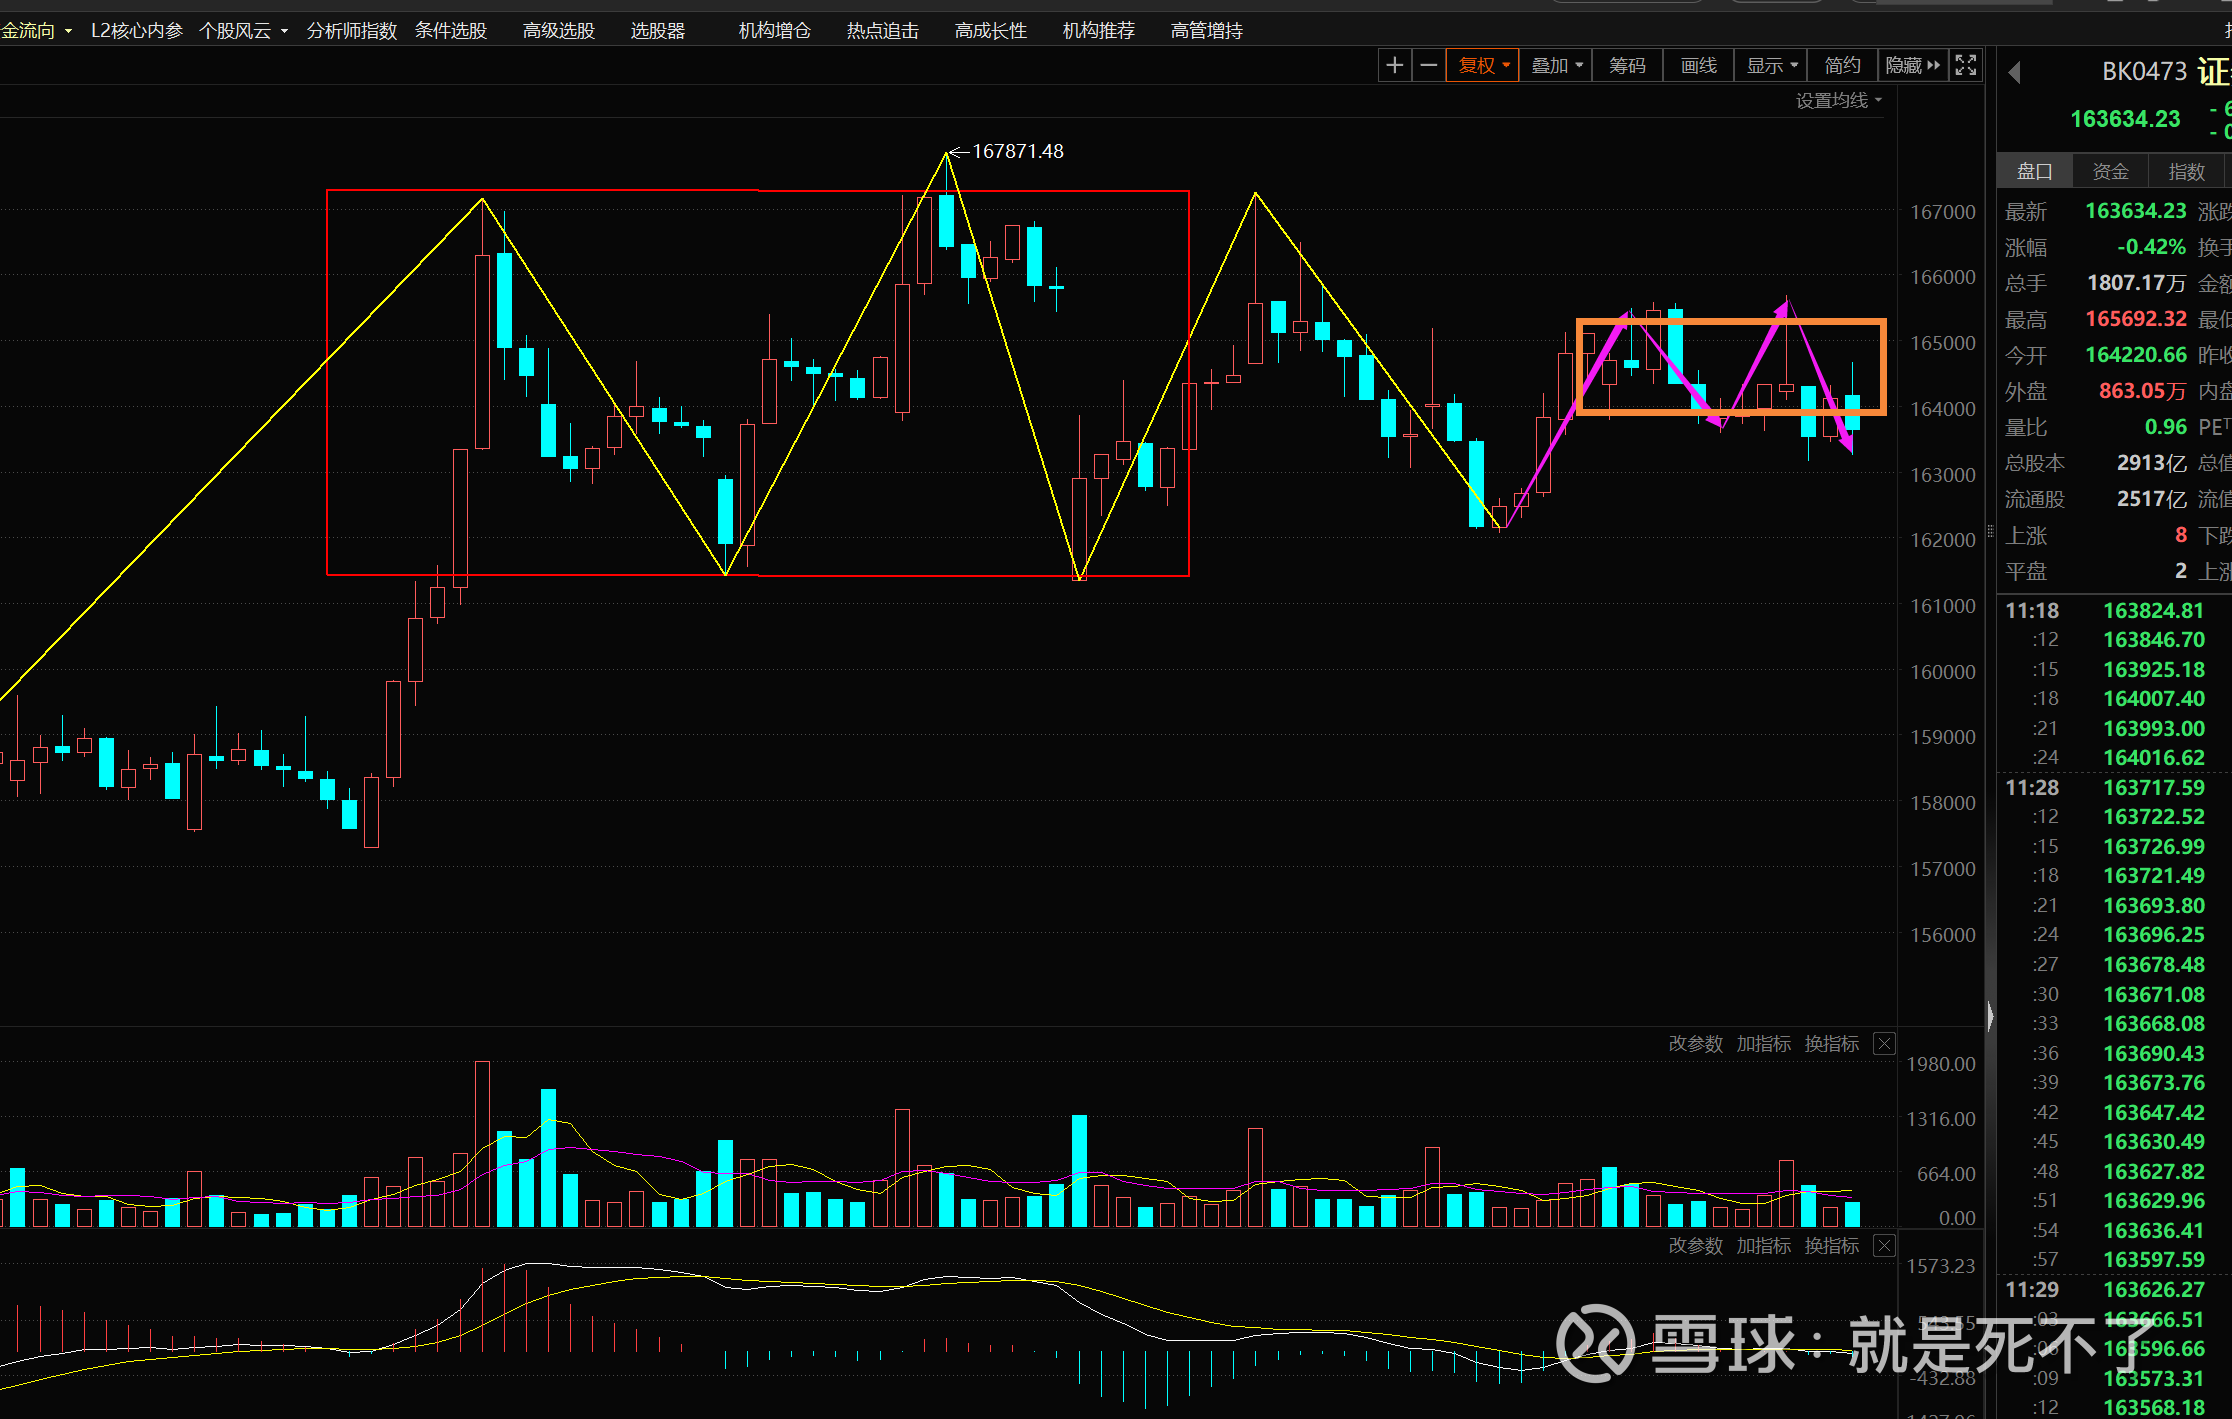Click the 167871.48 peak candlestick
2232x1419 pixels.
point(946,220)
